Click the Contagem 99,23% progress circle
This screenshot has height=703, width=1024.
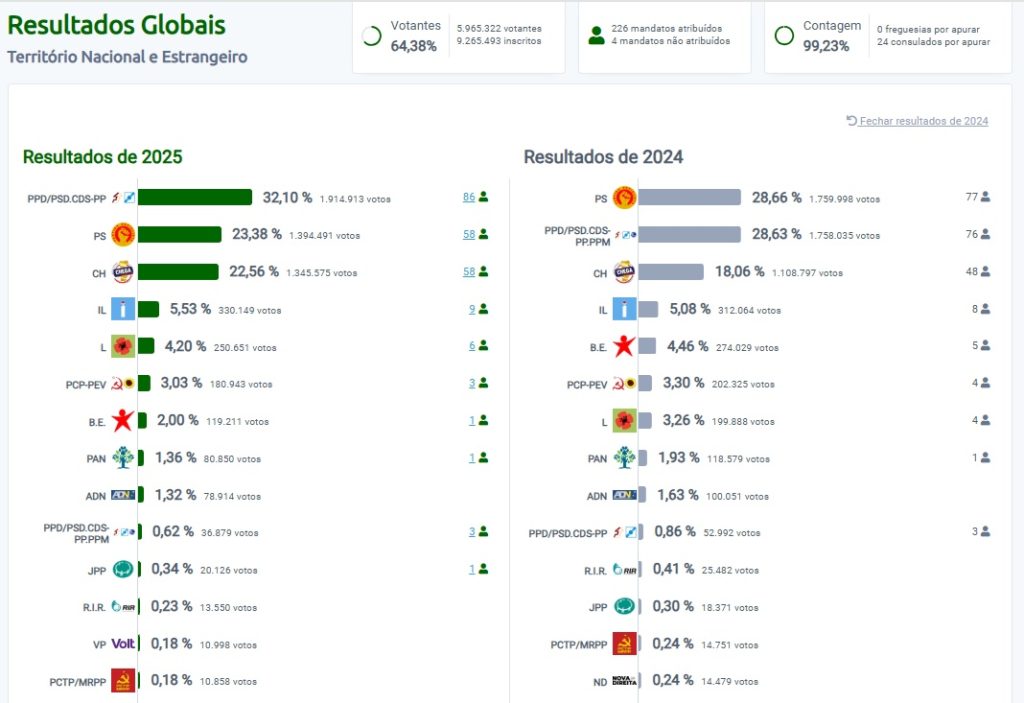[785, 36]
